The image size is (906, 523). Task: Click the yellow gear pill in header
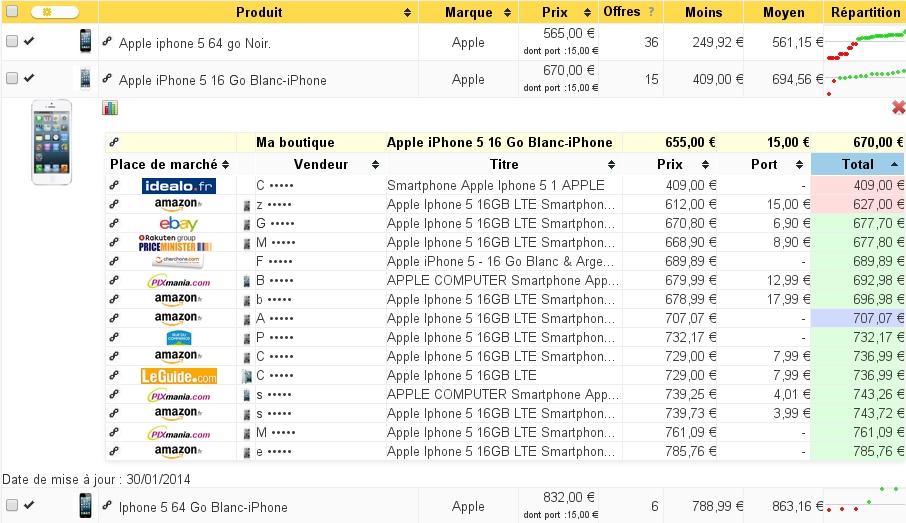point(54,12)
